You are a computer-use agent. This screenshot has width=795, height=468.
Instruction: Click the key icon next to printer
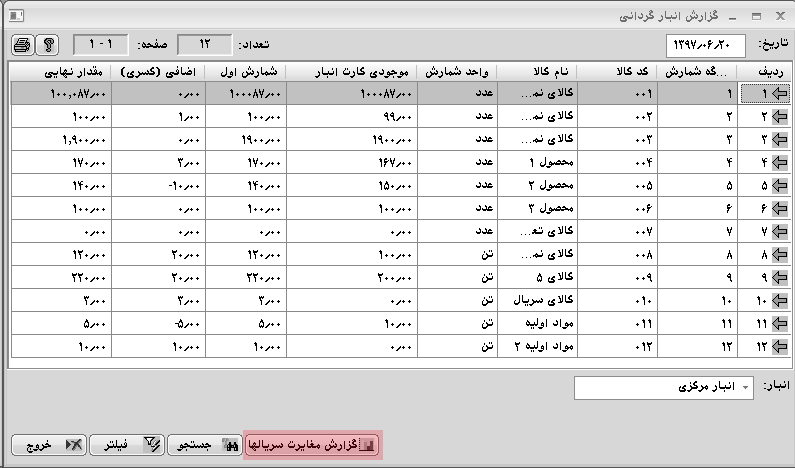coord(47,46)
